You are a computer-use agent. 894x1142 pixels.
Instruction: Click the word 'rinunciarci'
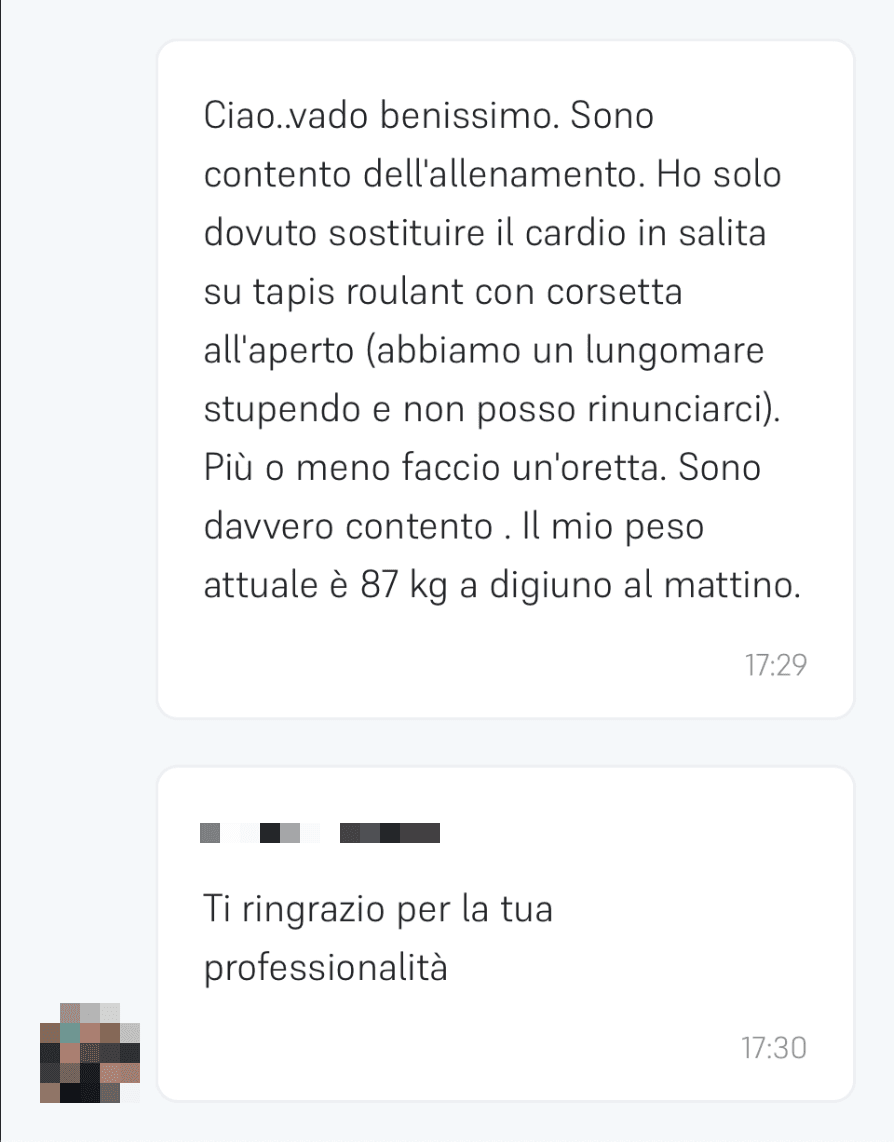pyautogui.click(x=678, y=409)
